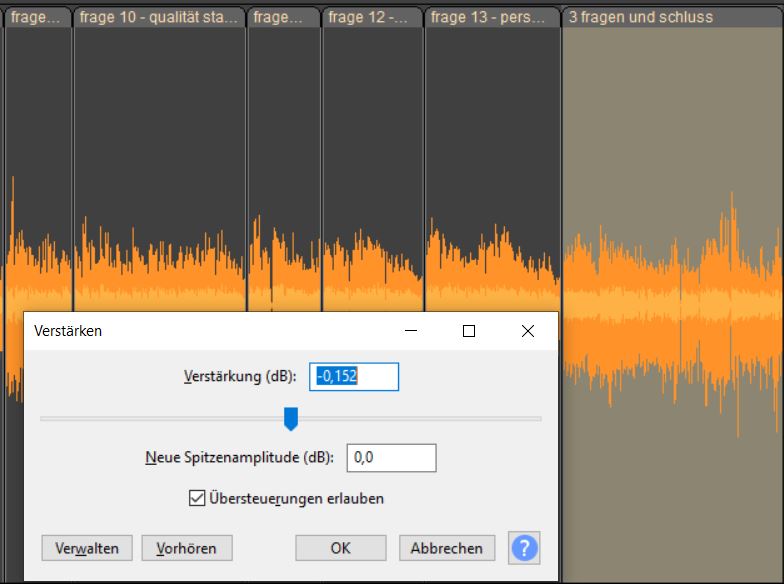Confirm amplification with OK

point(340,548)
